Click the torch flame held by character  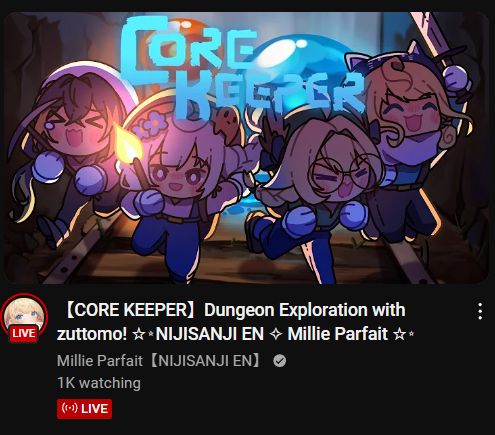128,145
